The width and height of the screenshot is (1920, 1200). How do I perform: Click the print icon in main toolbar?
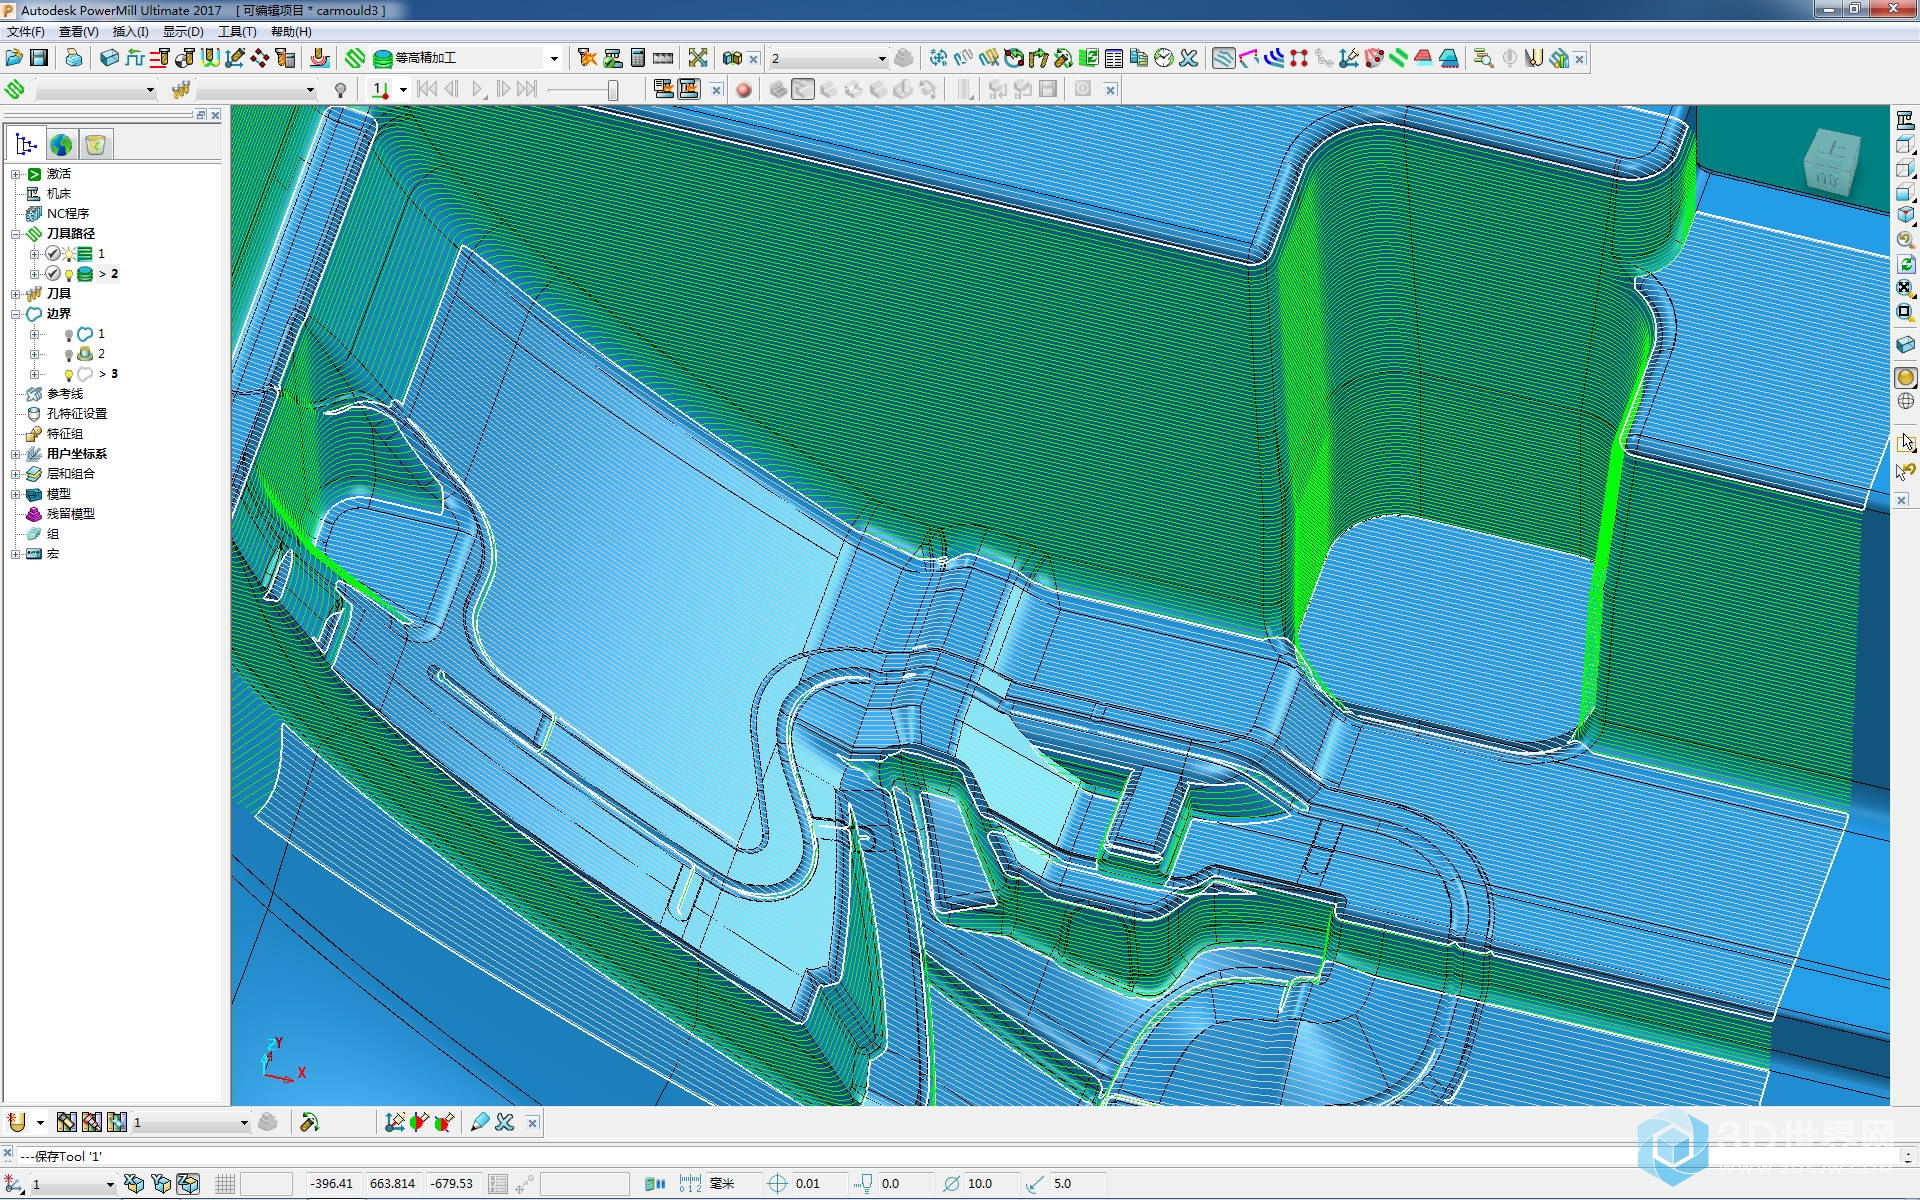click(x=74, y=58)
